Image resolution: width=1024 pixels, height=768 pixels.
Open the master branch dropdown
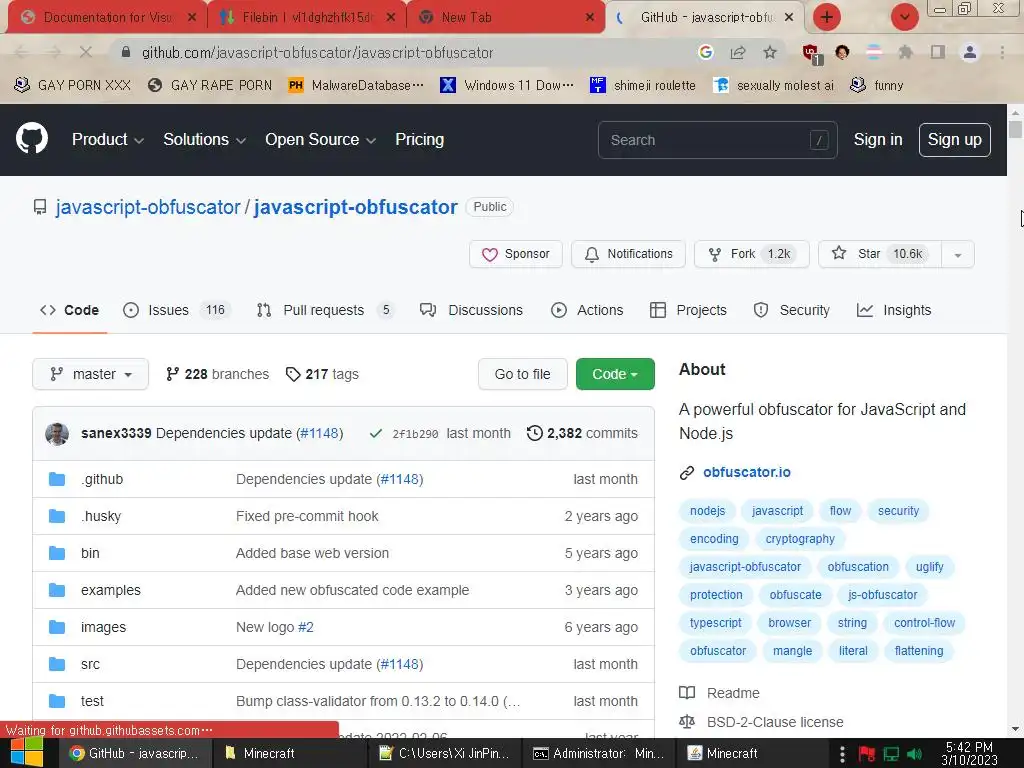(90, 374)
